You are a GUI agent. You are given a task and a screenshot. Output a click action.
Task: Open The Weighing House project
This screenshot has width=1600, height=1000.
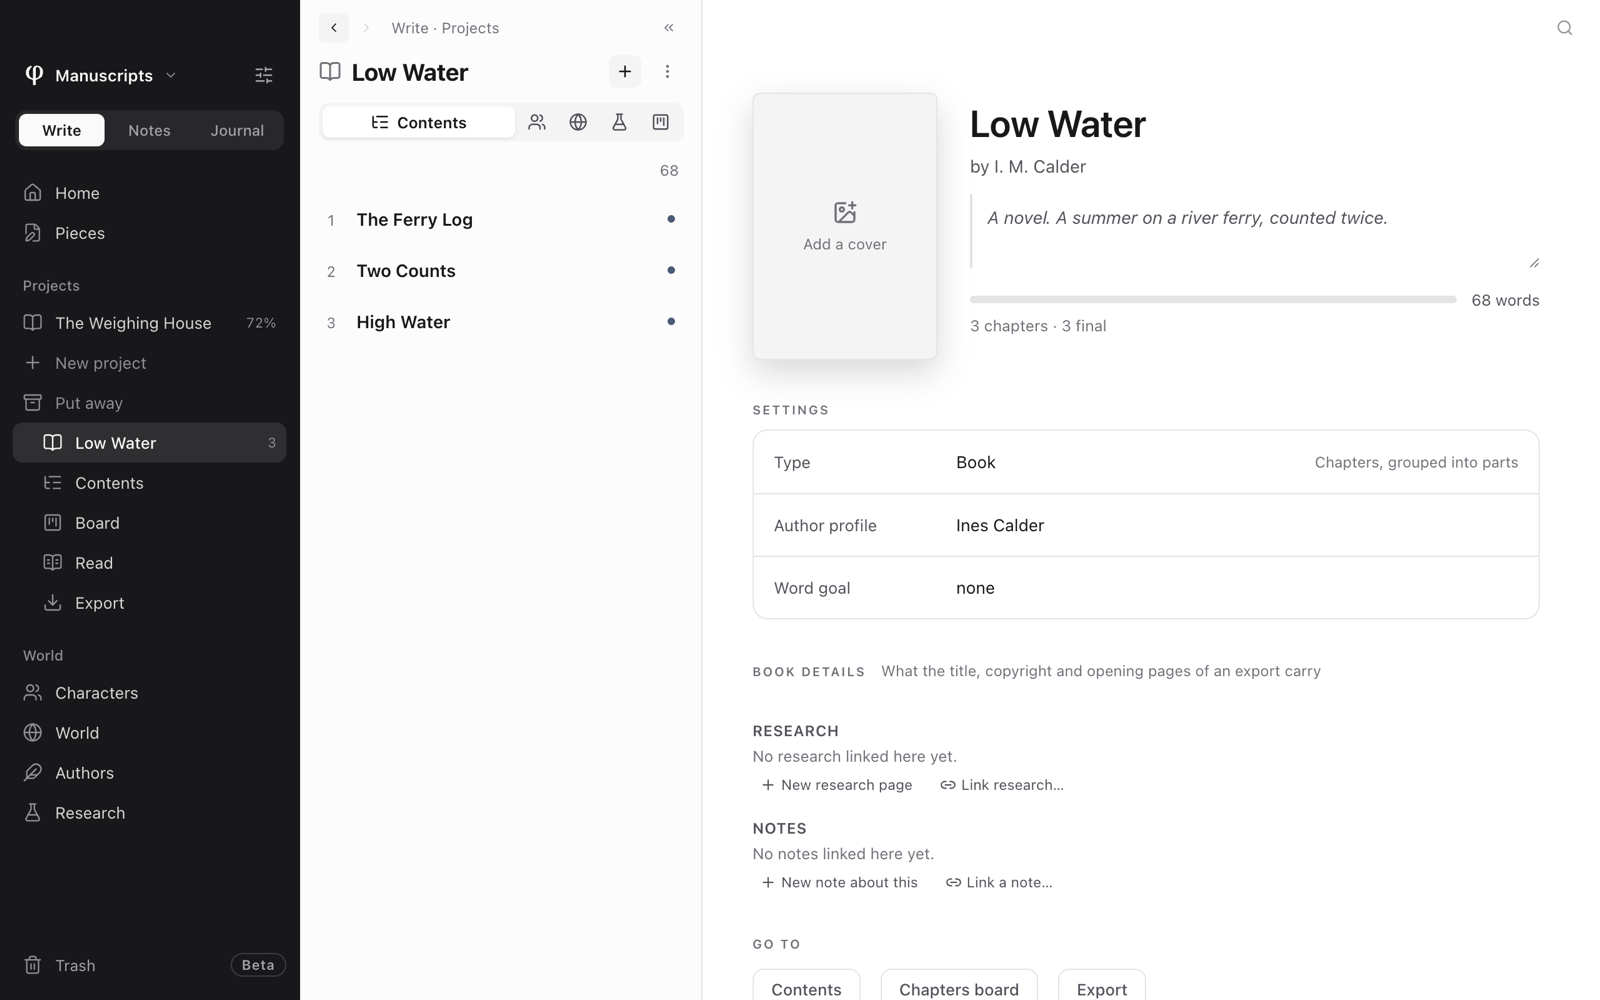(x=150, y=323)
